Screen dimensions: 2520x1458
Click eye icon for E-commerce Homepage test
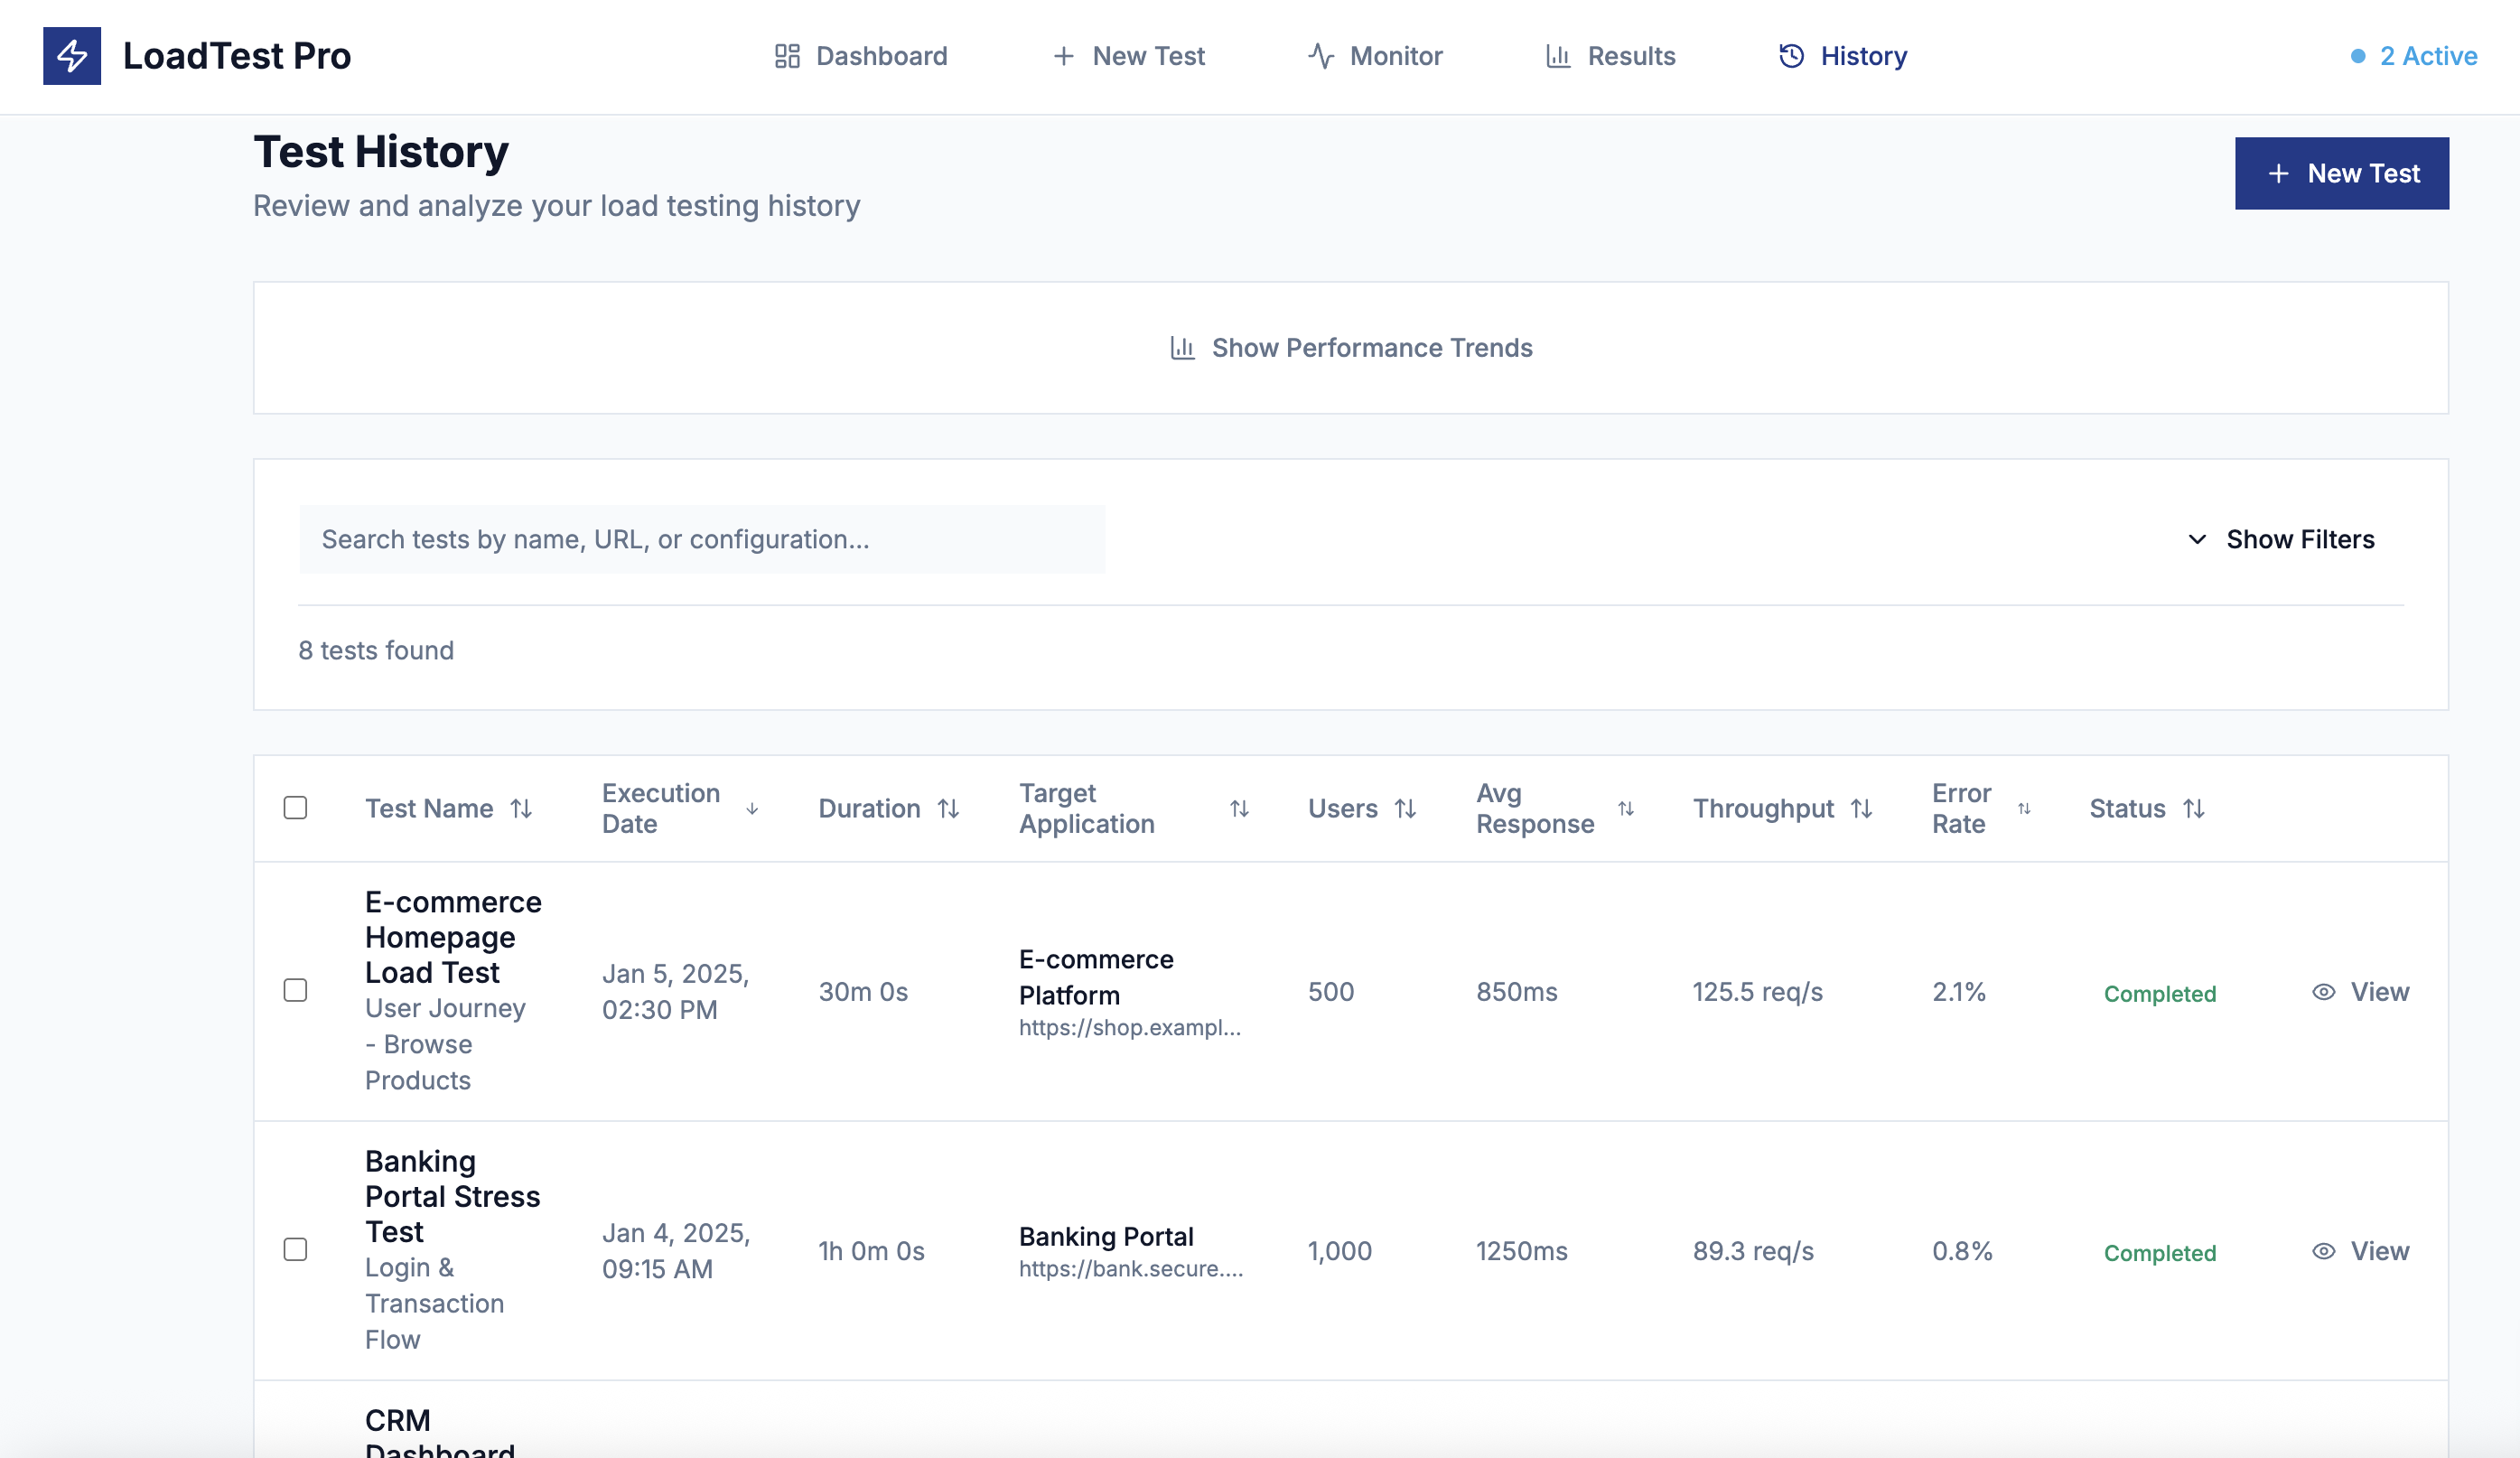click(2323, 992)
